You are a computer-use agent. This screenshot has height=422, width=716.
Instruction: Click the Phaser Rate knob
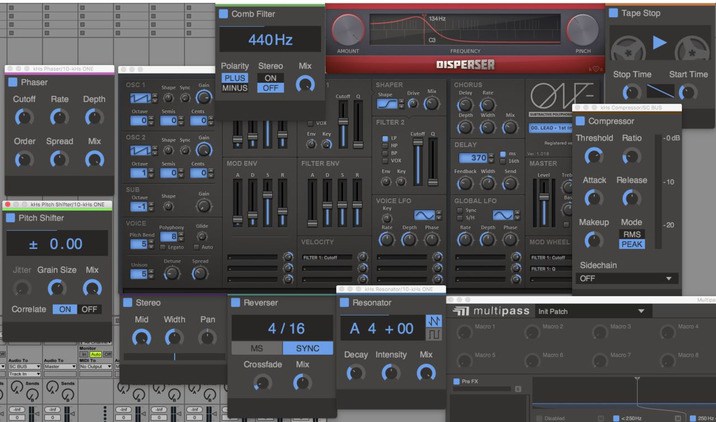pos(59,117)
